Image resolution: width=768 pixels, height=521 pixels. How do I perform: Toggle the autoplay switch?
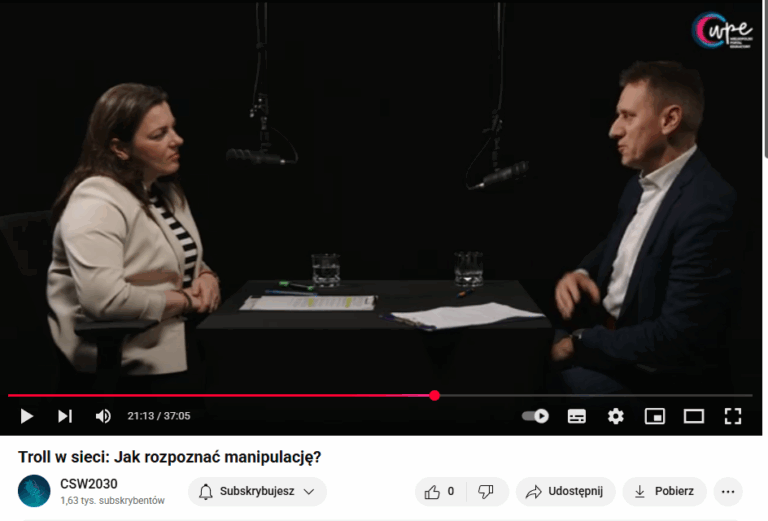pyautogui.click(x=535, y=416)
